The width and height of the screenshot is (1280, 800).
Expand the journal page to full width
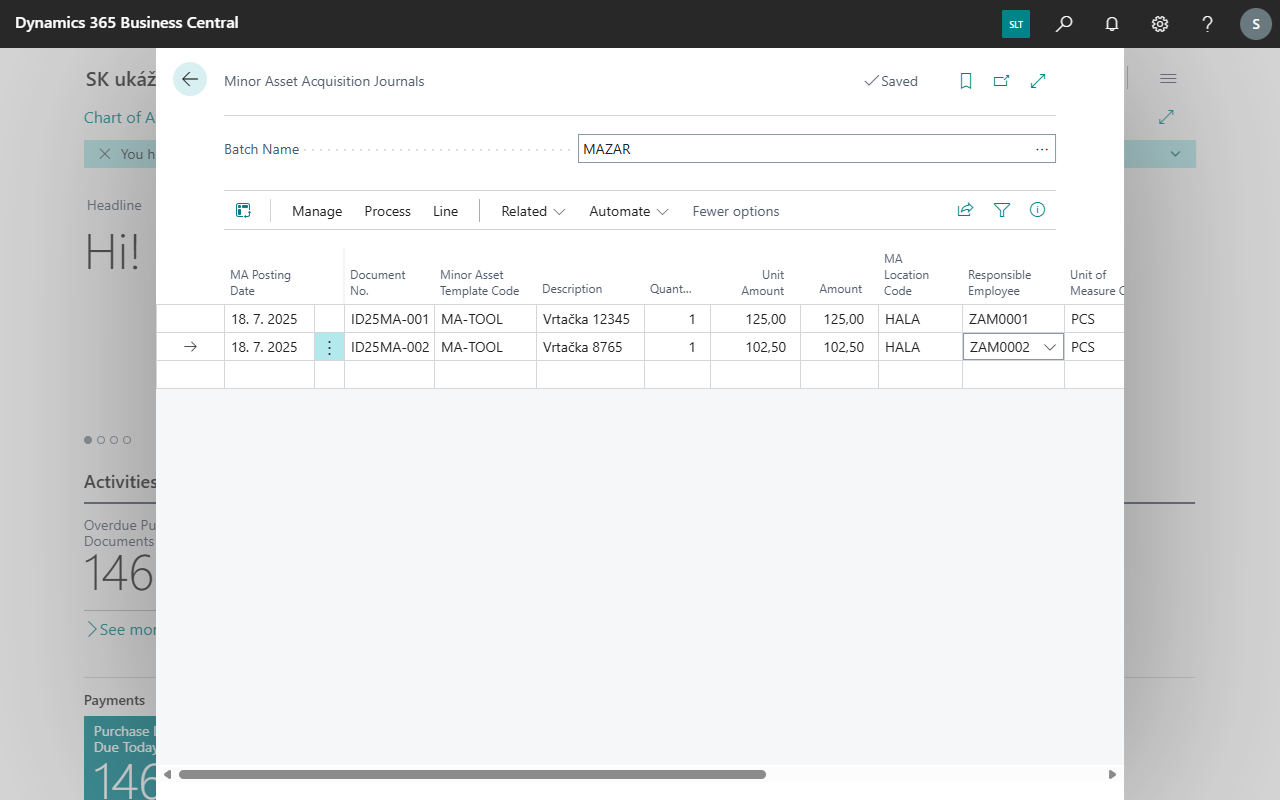1038,81
